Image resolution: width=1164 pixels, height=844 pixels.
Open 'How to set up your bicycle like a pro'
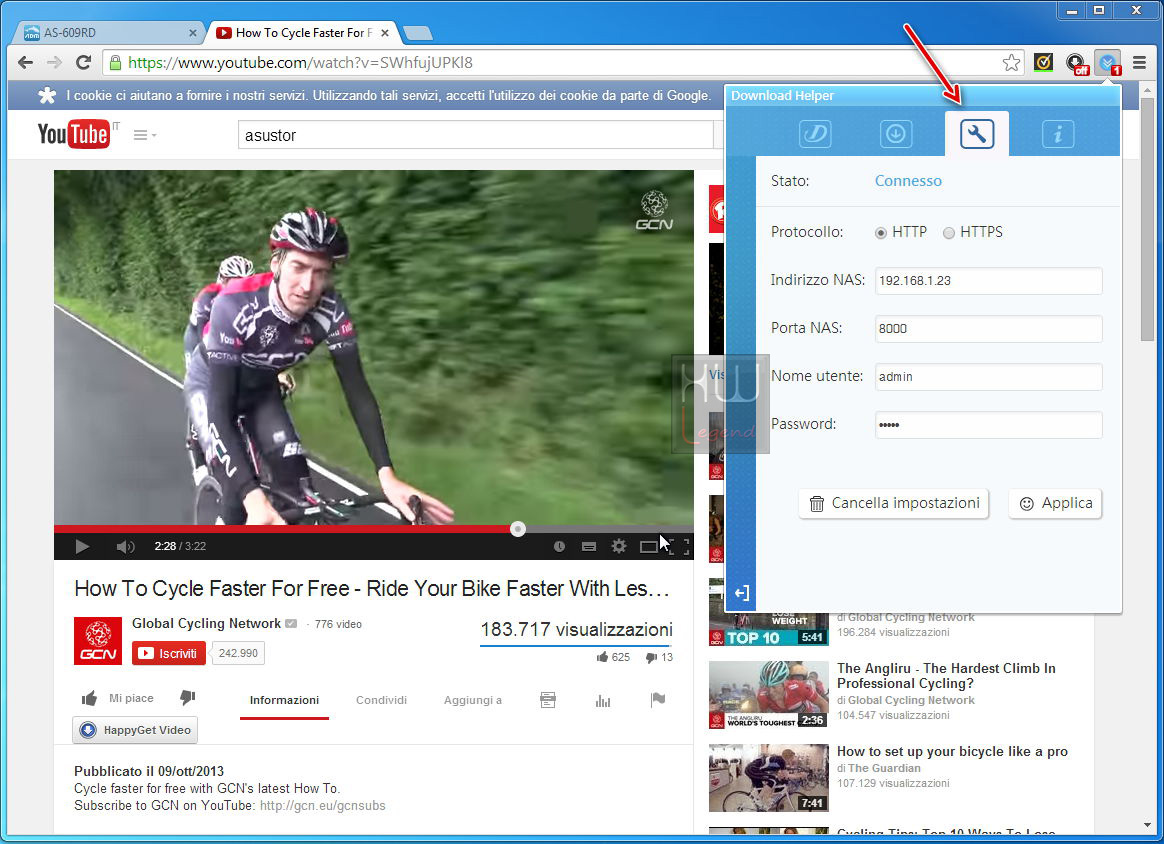952,751
